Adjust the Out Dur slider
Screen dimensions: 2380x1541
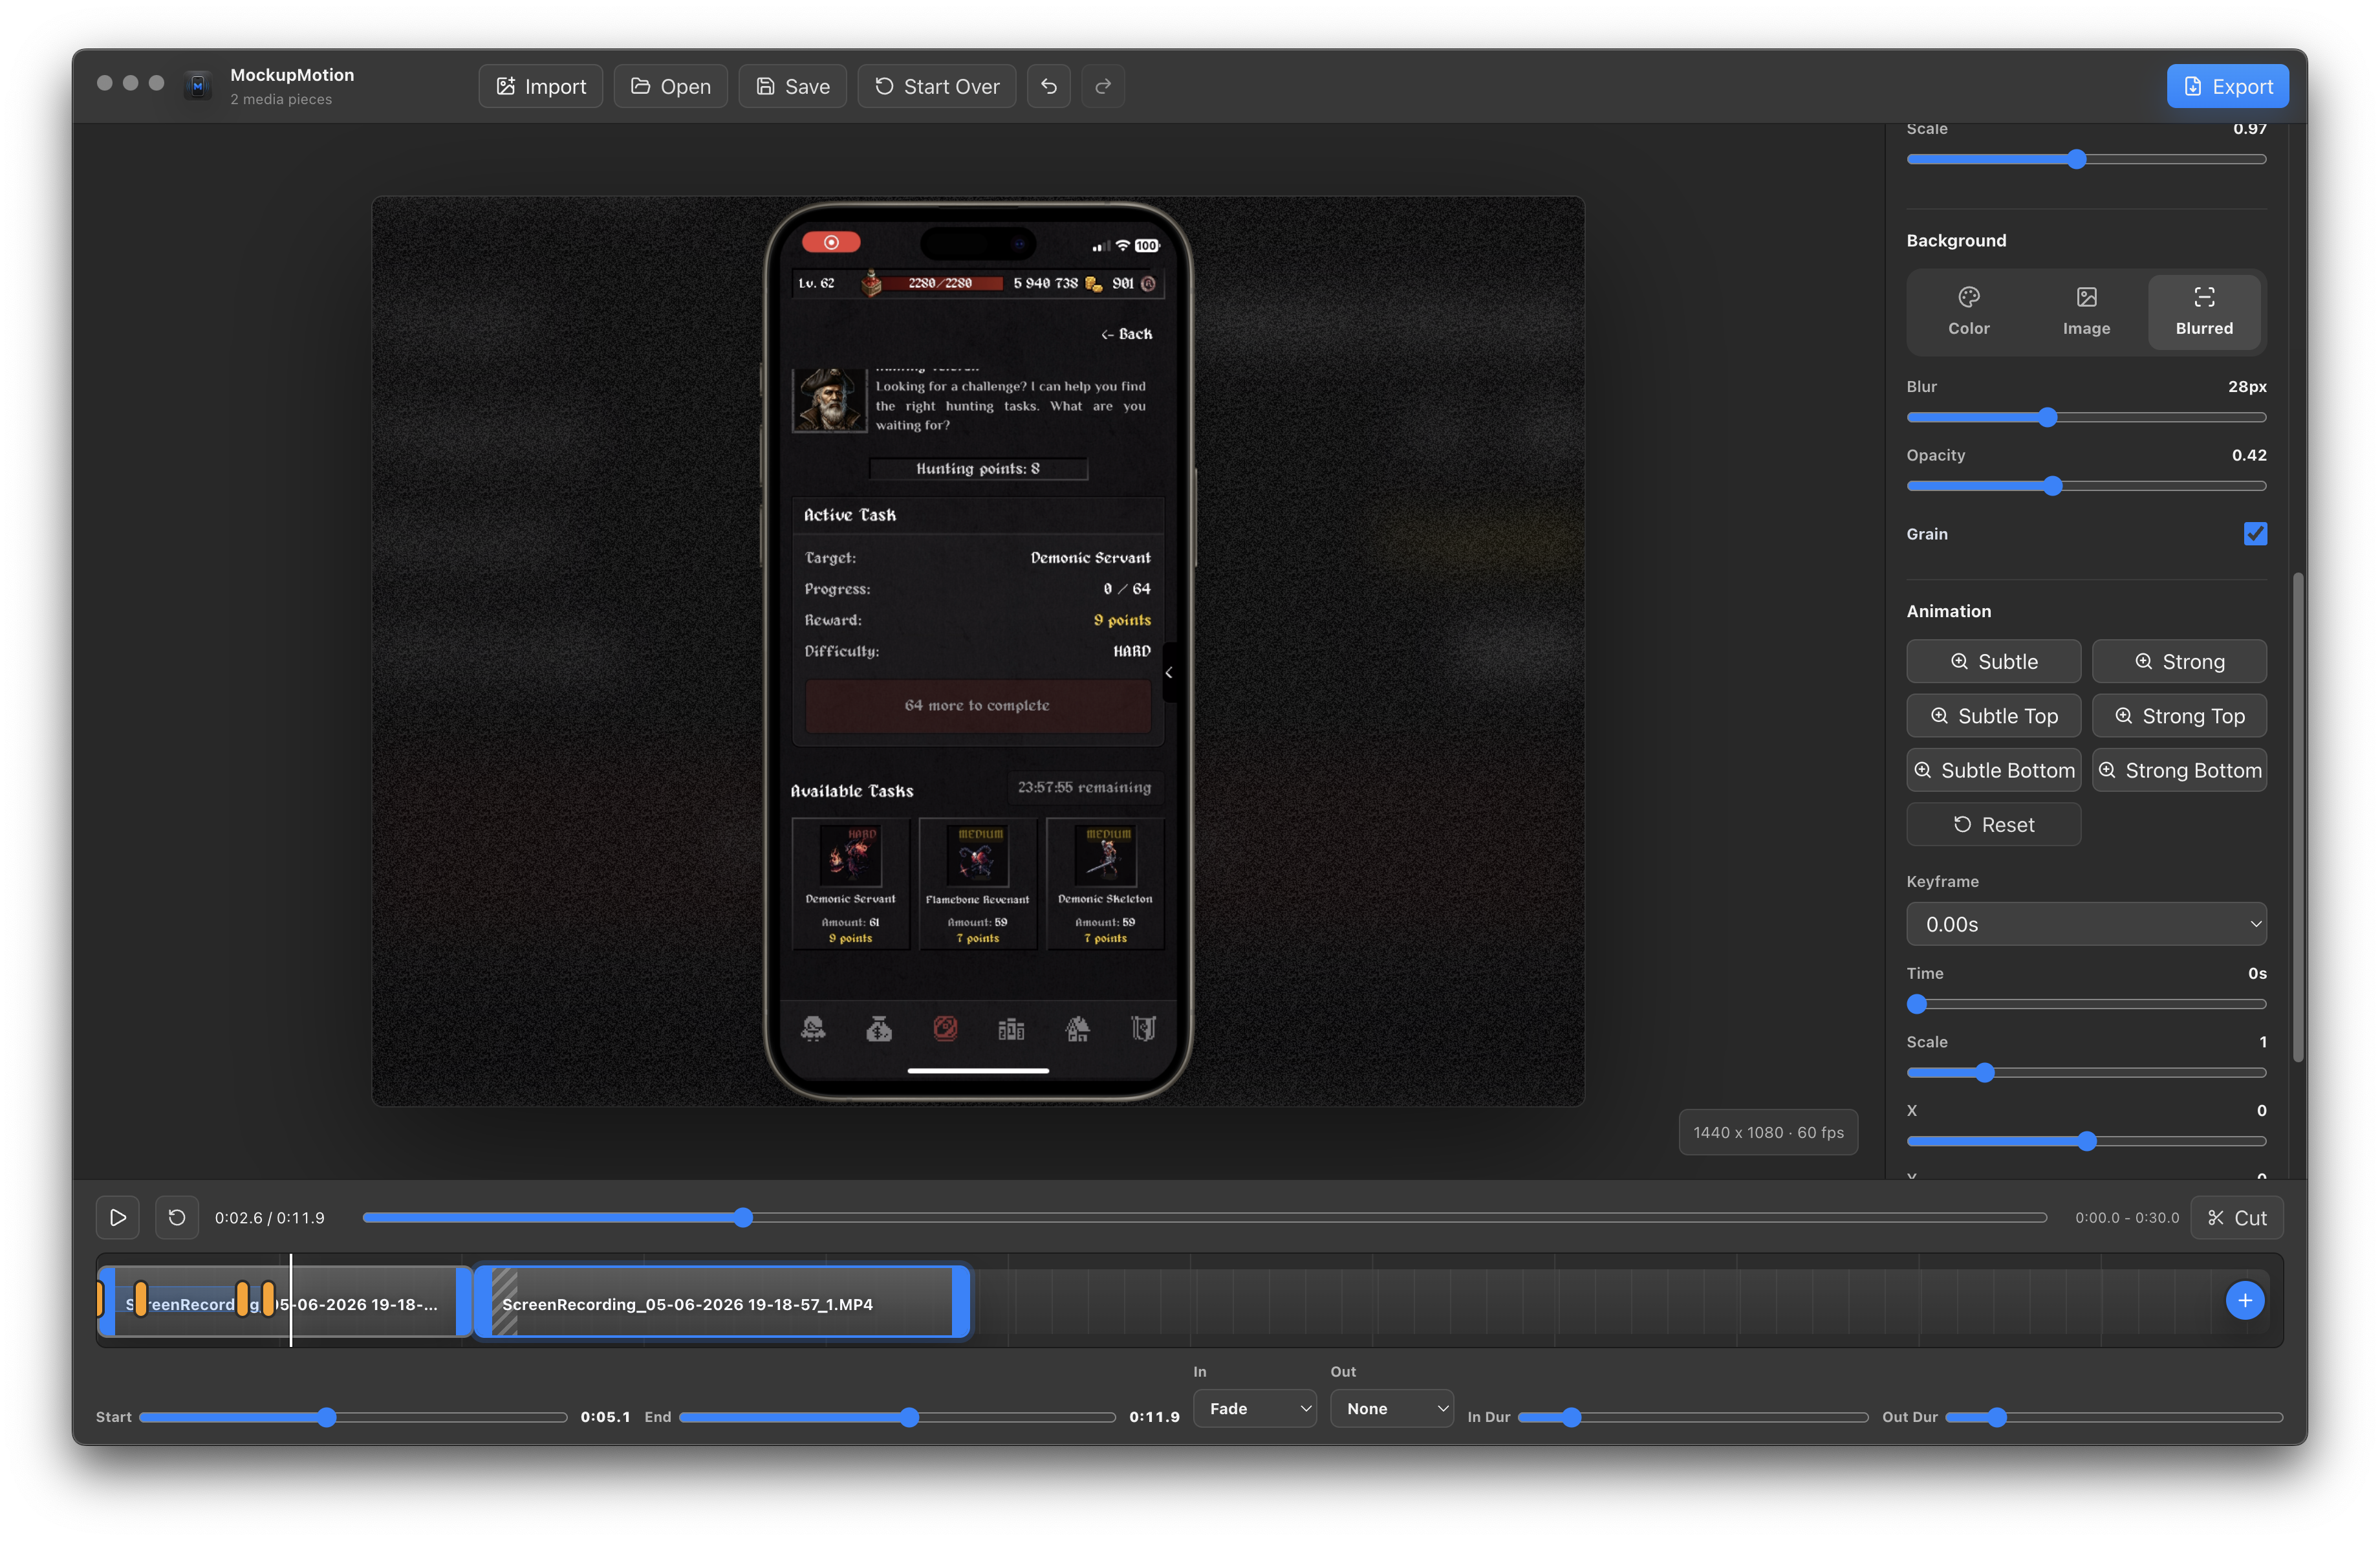2114,1418
